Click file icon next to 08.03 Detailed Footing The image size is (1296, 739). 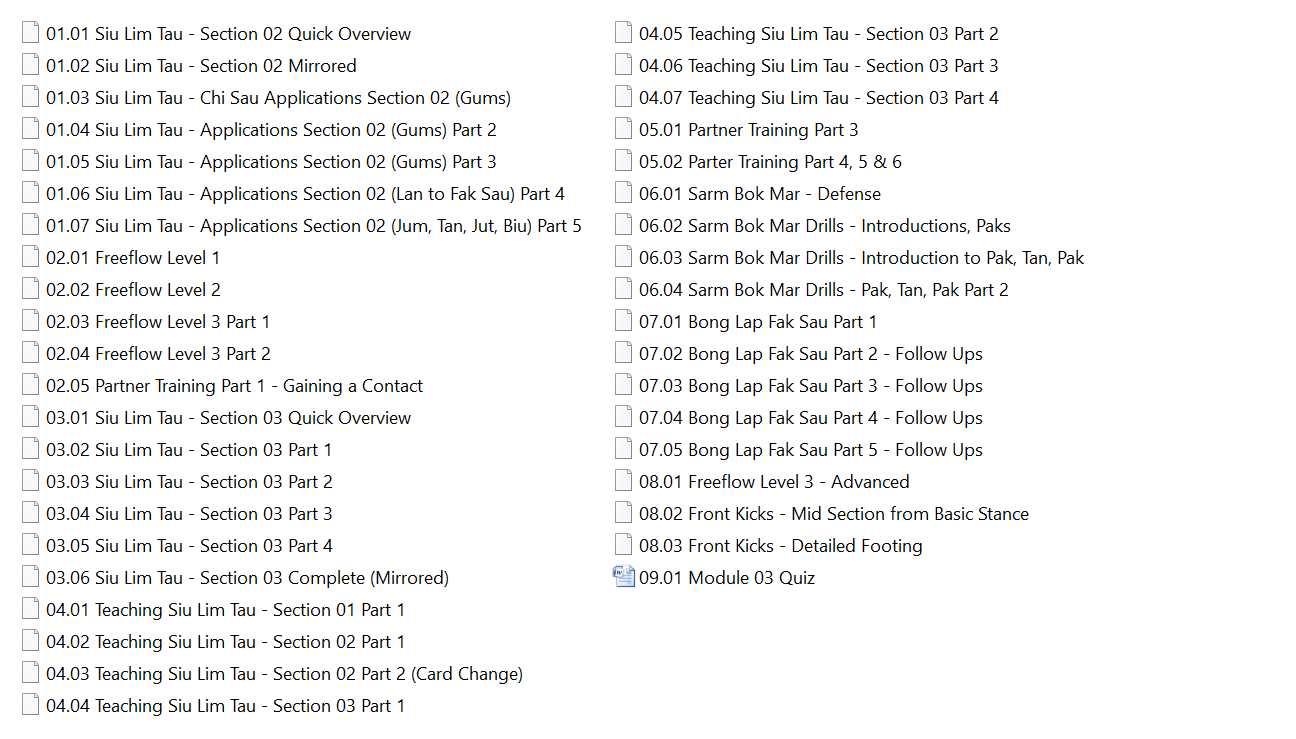(624, 545)
